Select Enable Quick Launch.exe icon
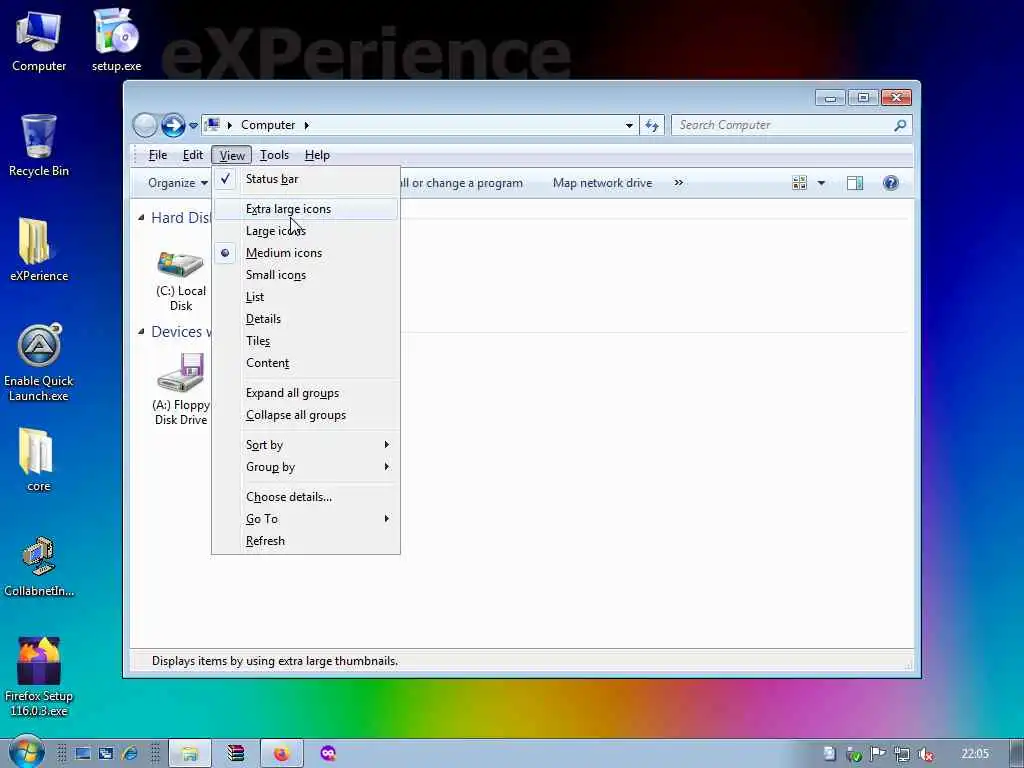This screenshot has width=1024, height=768. pos(39,362)
